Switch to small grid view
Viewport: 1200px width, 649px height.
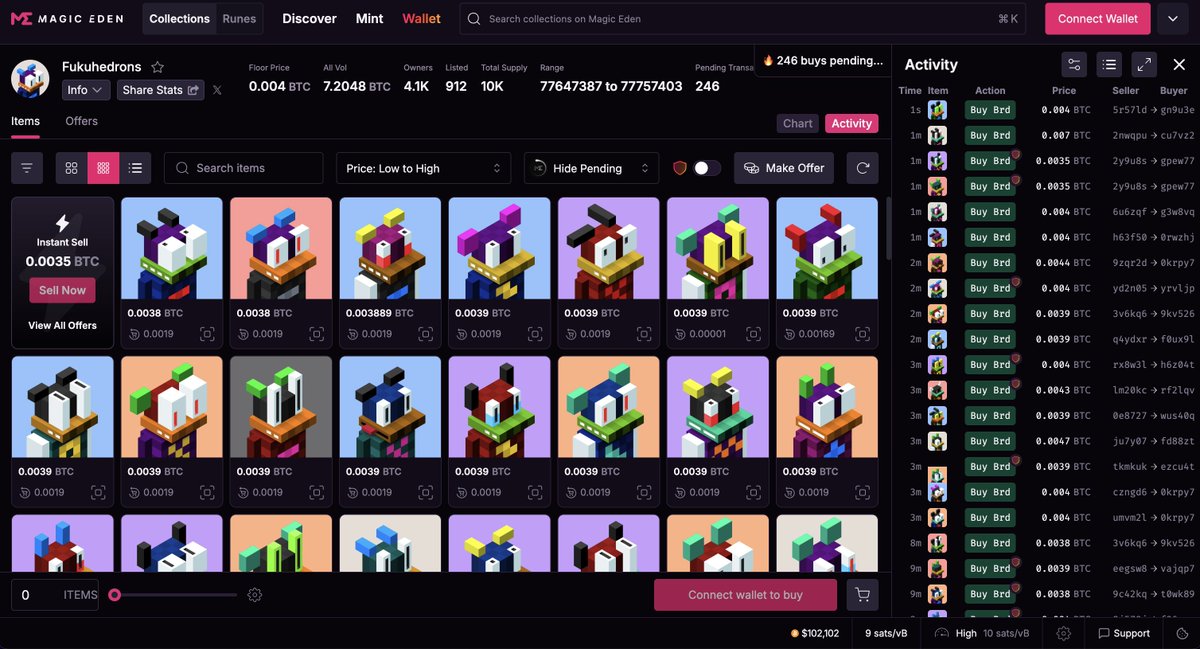pyautogui.click(x=103, y=168)
